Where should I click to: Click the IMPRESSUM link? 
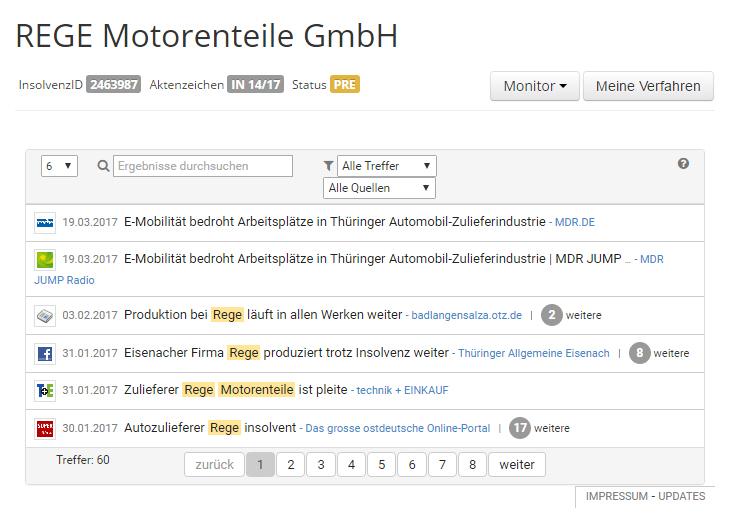pos(617,496)
